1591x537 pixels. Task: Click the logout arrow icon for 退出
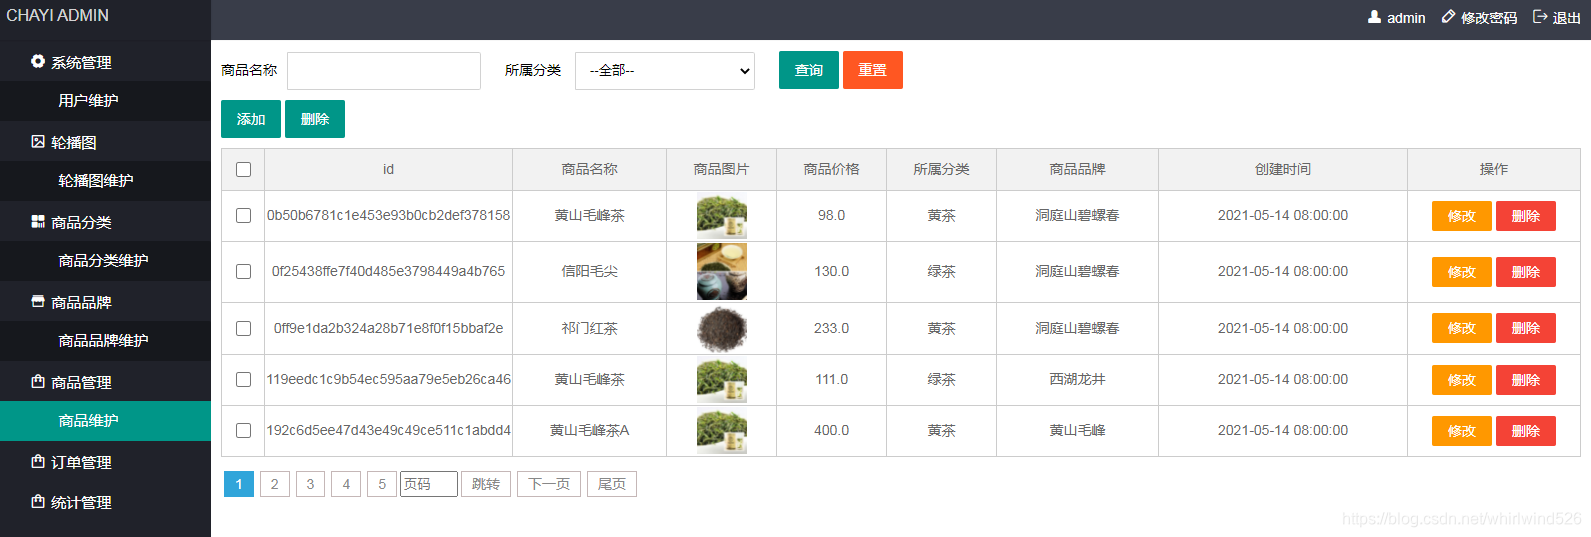click(x=1540, y=17)
